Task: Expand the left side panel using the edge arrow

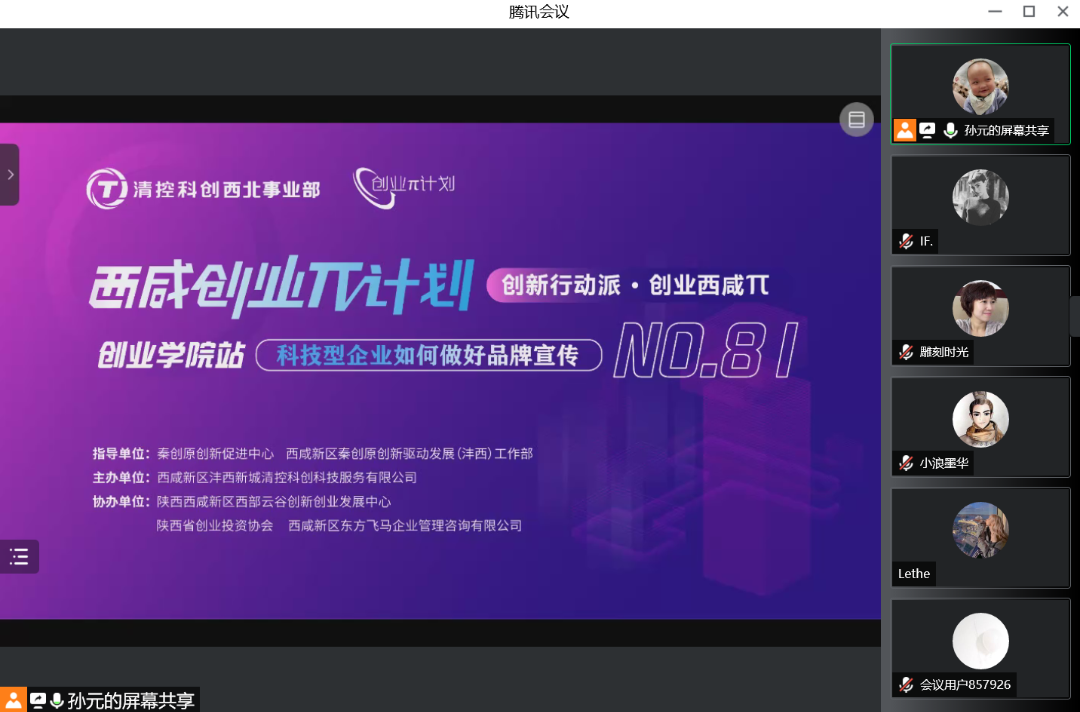Action: point(10,173)
